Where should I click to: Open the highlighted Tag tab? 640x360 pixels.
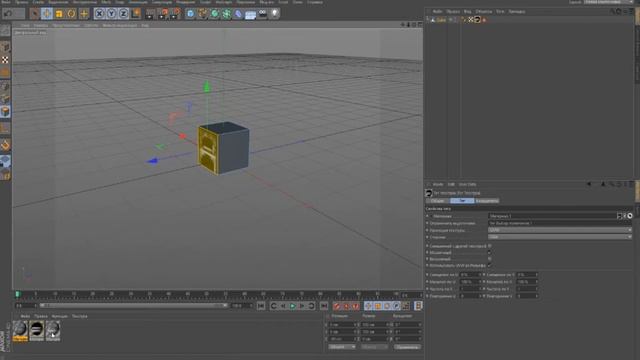tap(462, 201)
